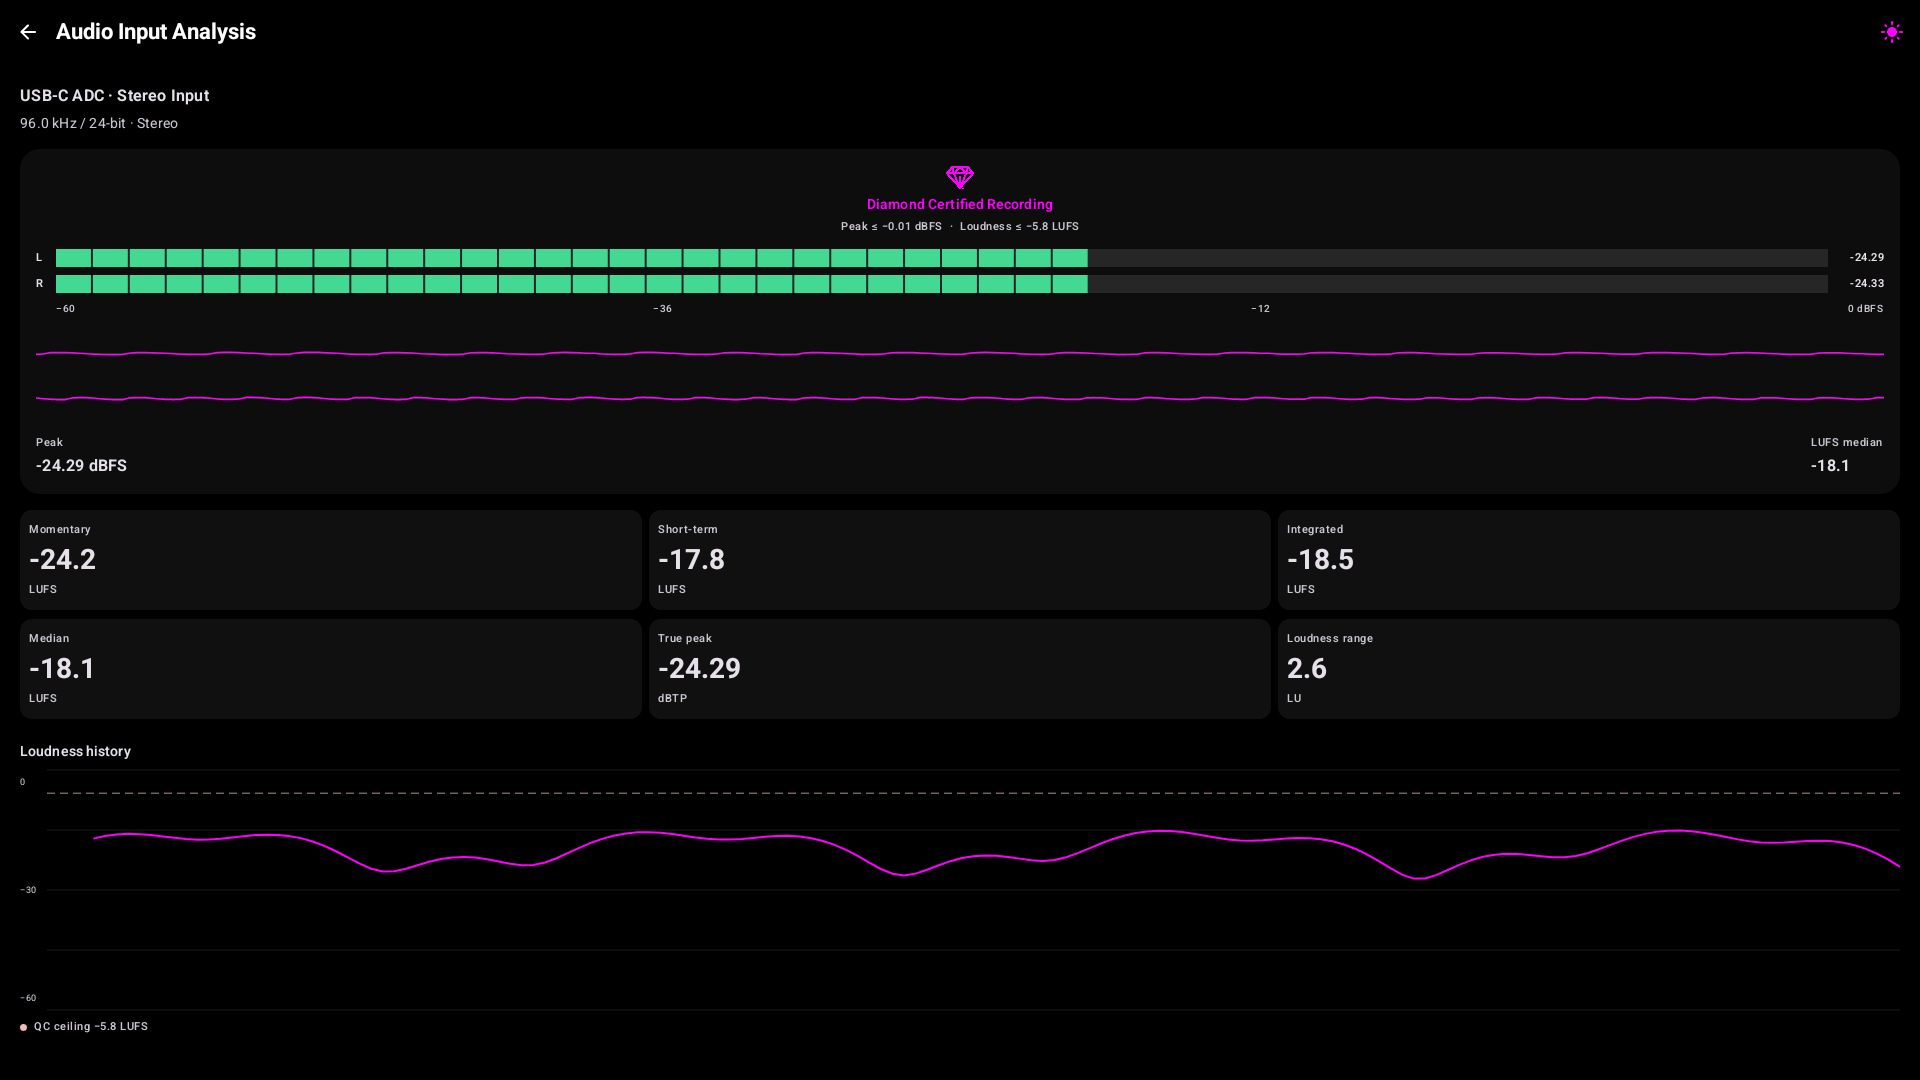Go back using the arrow icon
Viewport: 1920px width, 1080px height.
[x=28, y=32]
